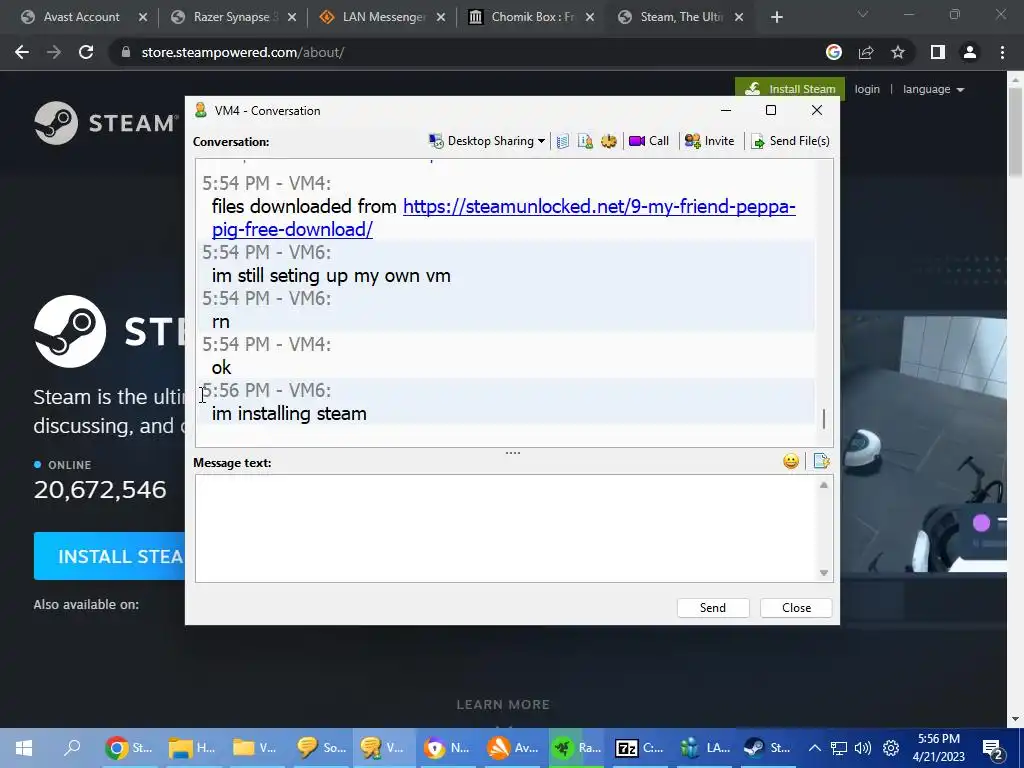Click the browser address bar URL
Screen dimensions: 1024x768
pyautogui.click(x=242, y=52)
